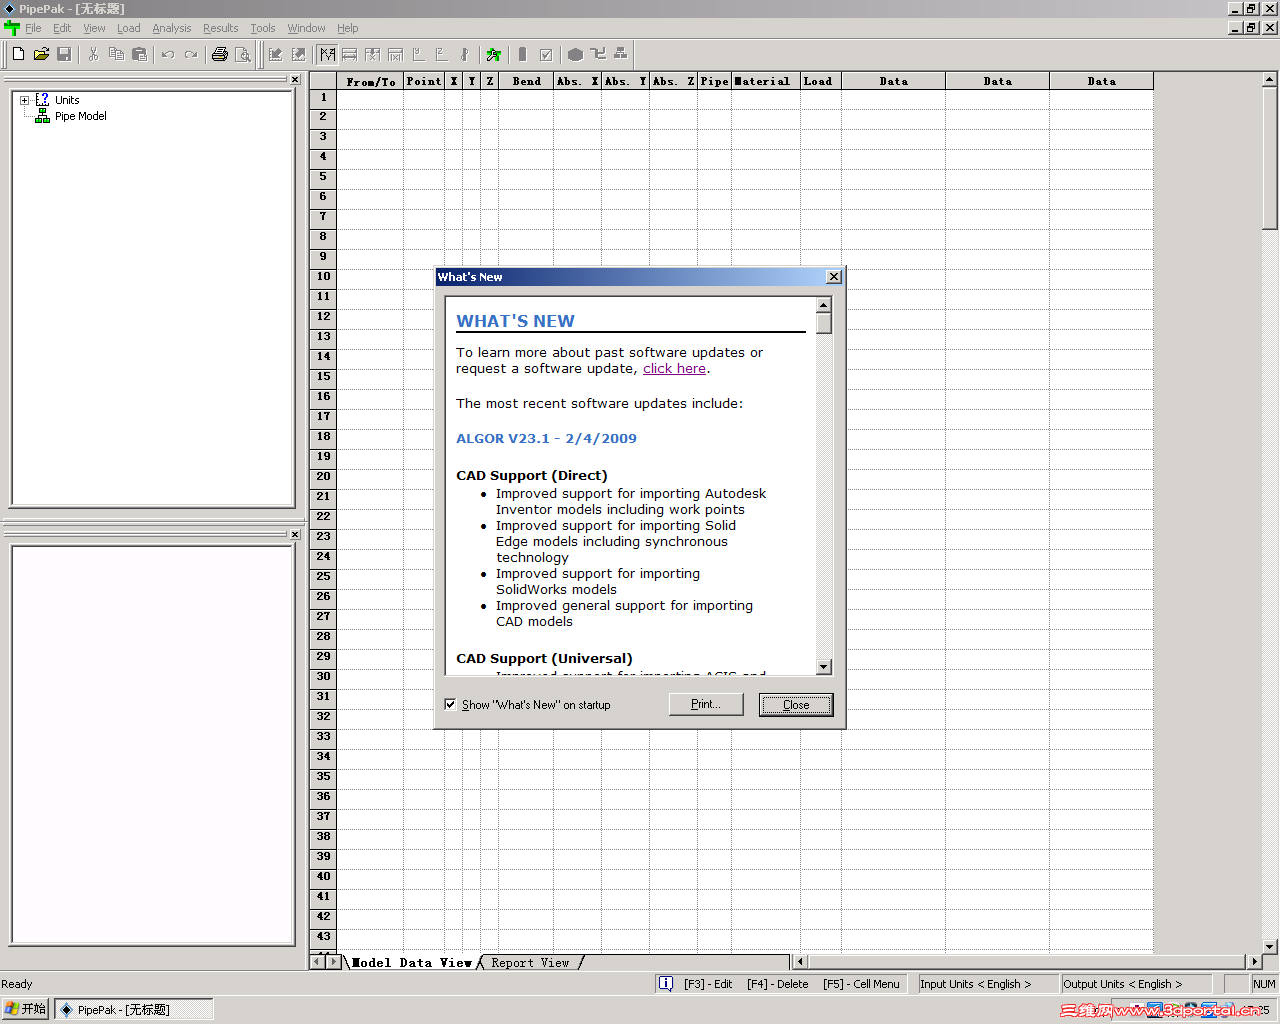Click the pipe routing toolbar icon
Image resolution: width=1280 pixels, height=1024 pixels.
click(598, 54)
